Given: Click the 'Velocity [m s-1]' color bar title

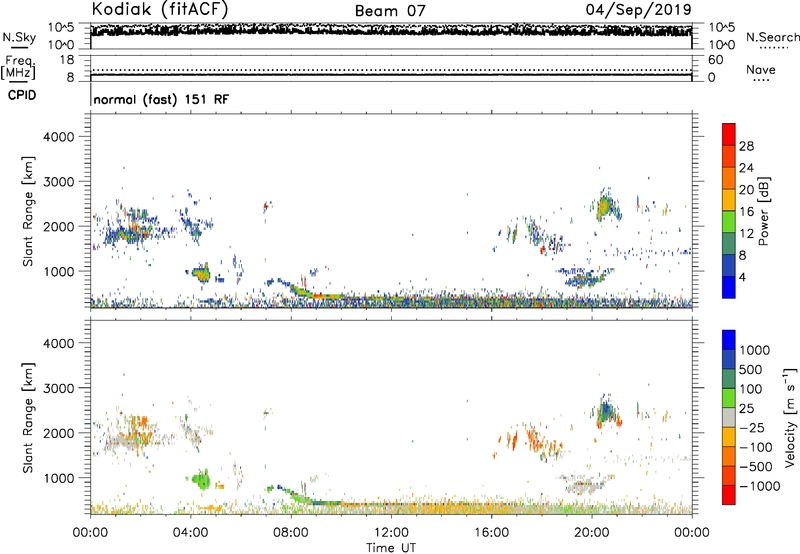Looking at the screenshot, I should click(790, 417).
